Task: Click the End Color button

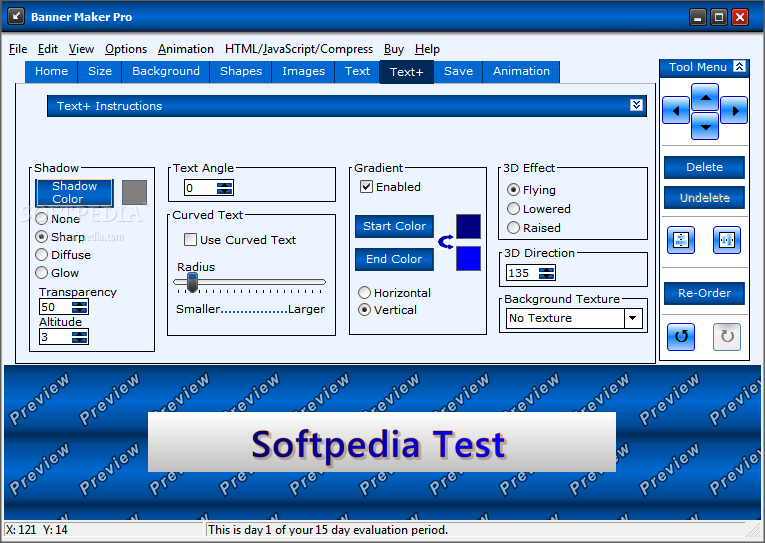Action: [x=394, y=259]
